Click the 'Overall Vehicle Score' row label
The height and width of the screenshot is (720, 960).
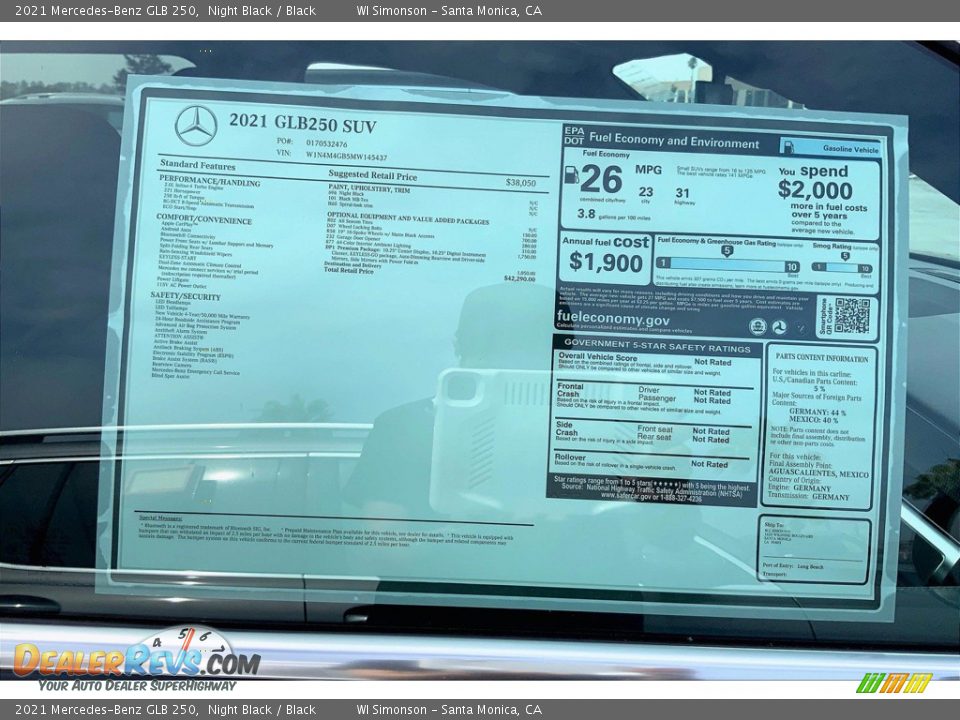(598, 357)
